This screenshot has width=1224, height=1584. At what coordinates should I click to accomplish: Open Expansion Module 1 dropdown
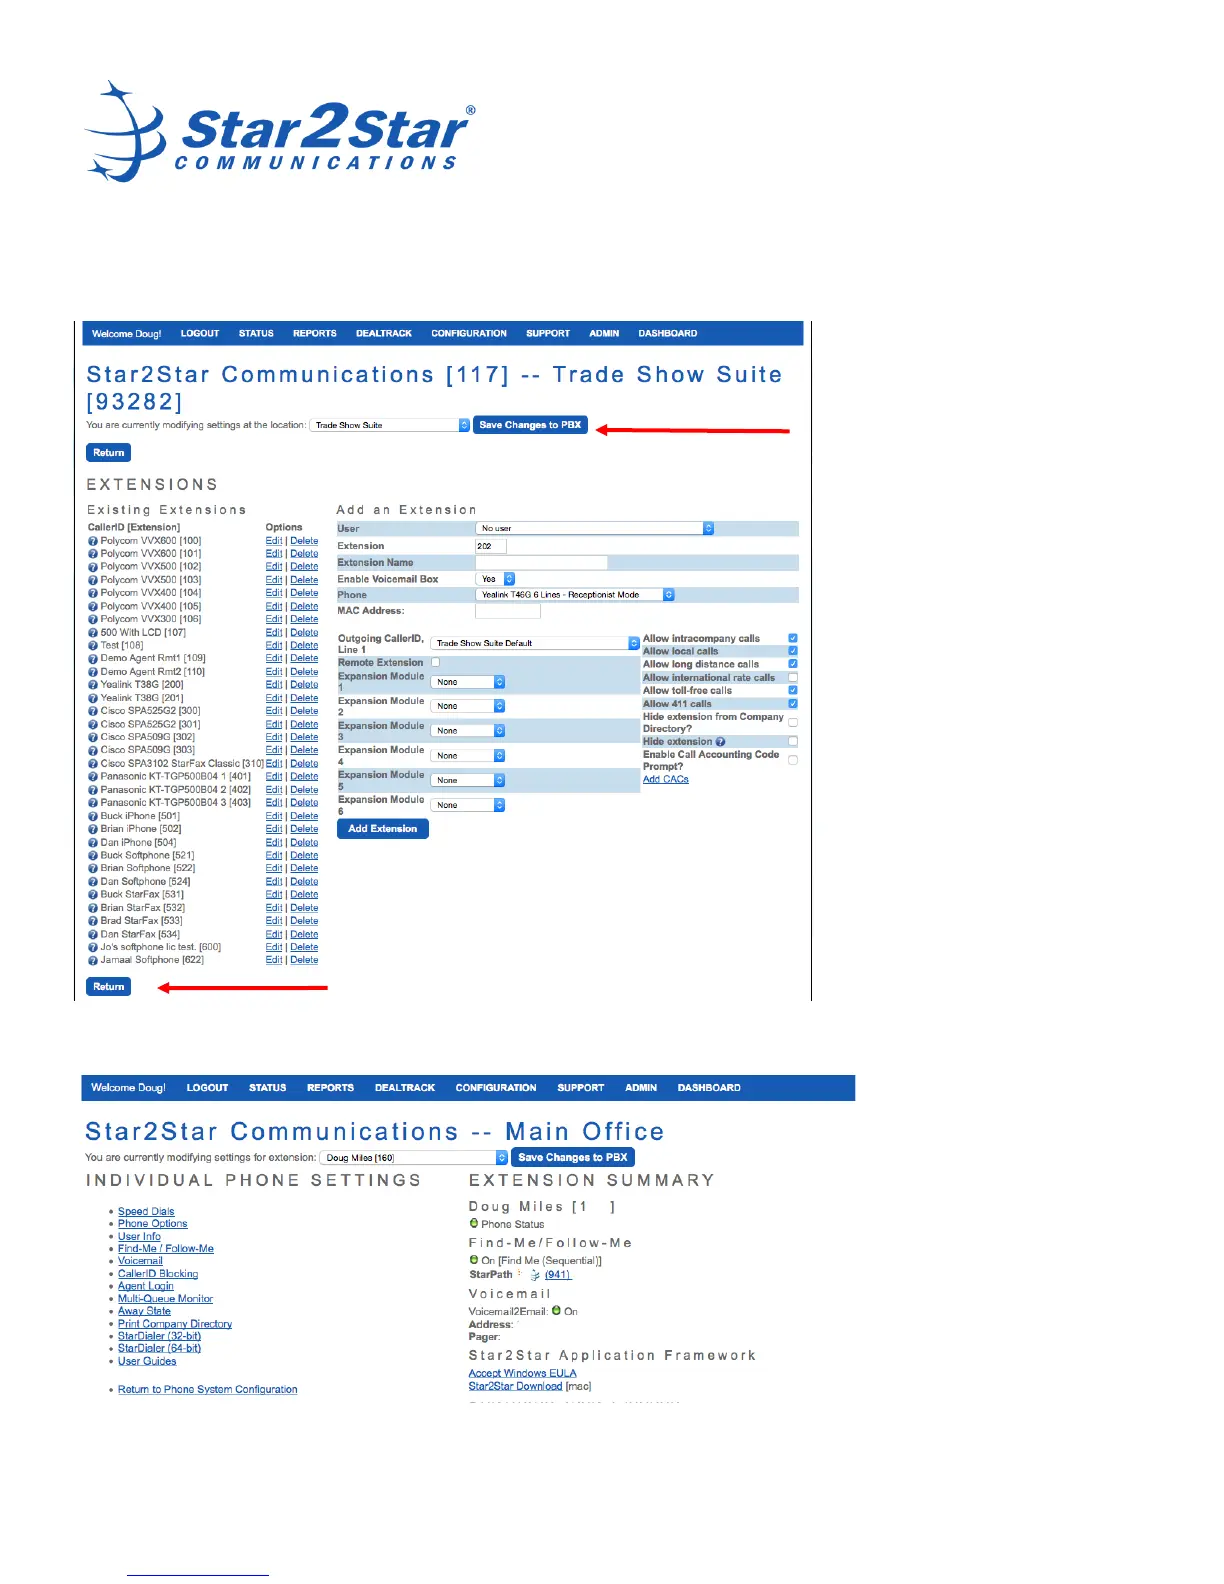tap(468, 682)
